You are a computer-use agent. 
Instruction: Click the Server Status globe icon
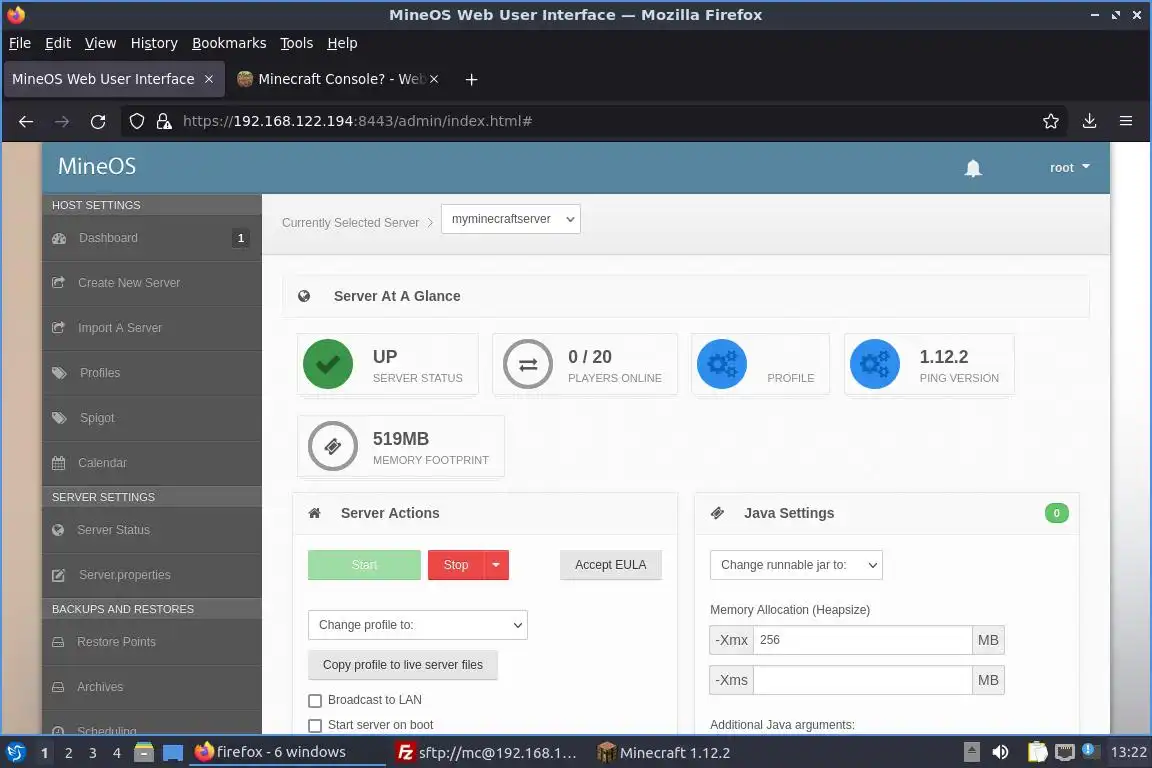click(58, 530)
